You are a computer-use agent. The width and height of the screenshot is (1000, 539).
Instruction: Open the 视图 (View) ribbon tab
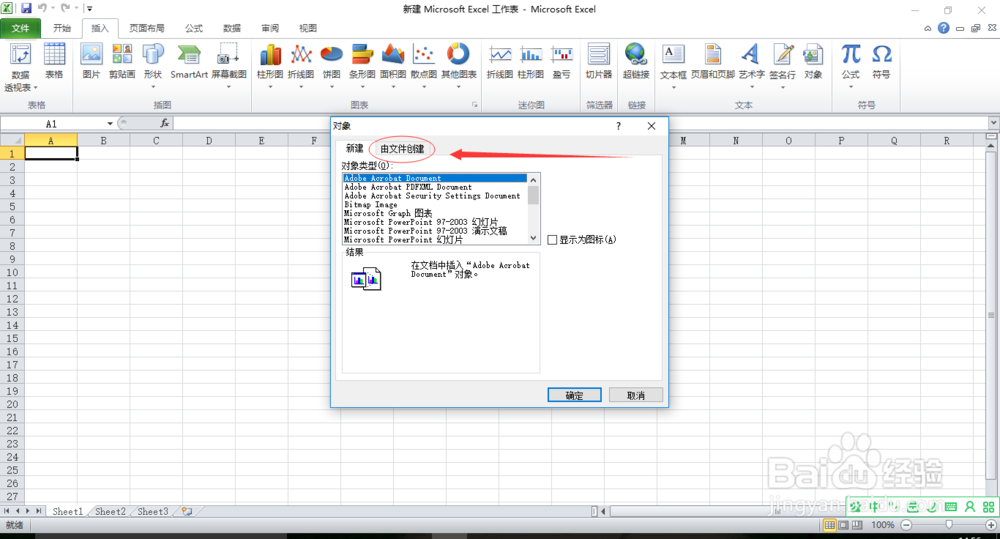[x=308, y=28]
